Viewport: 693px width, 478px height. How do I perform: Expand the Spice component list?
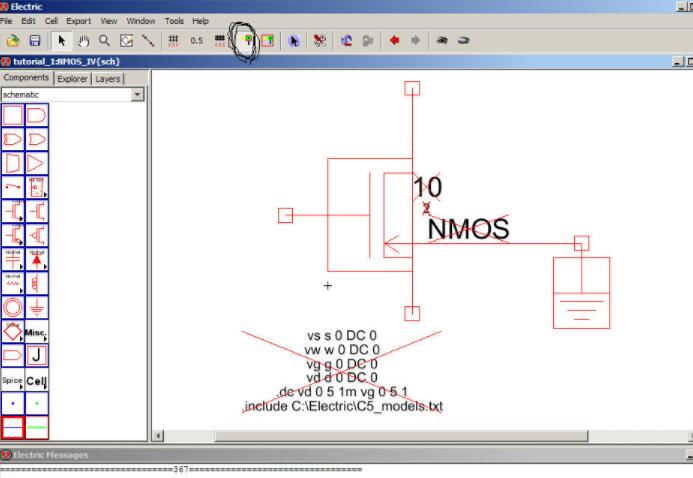click(x=13, y=381)
